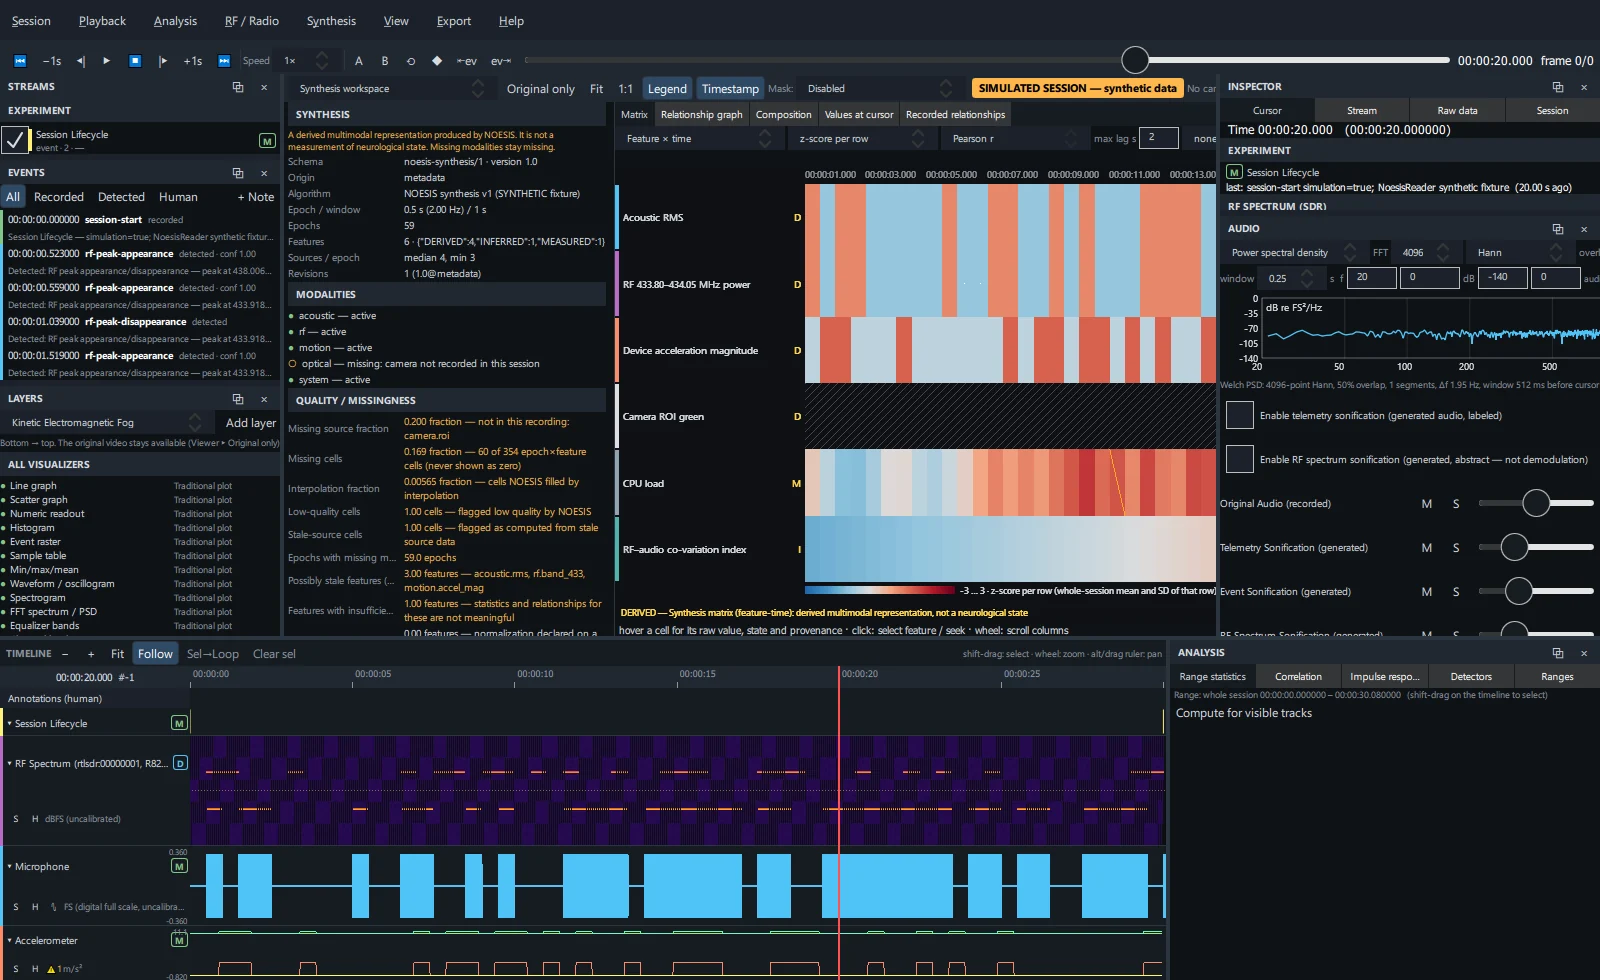Image resolution: width=1600 pixels, height=980 pixels.
Task: Start playback with the play icon
Action: pos(107,61)
